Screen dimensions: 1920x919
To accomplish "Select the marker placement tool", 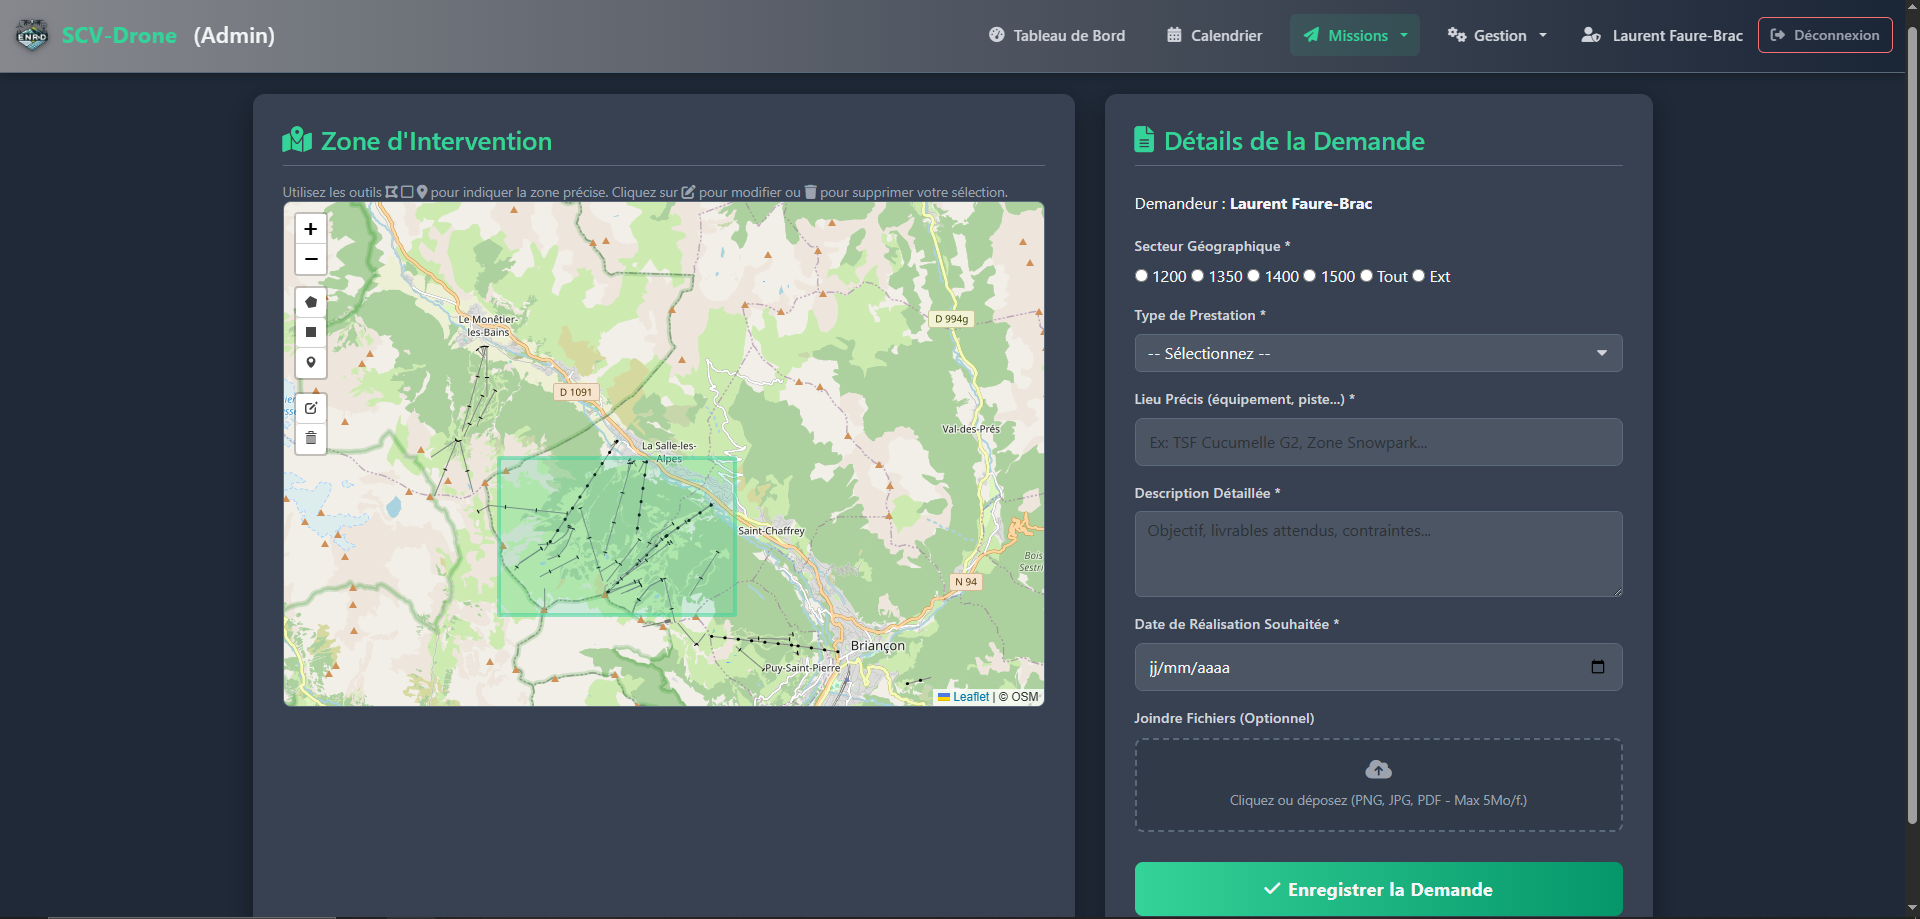I will coord(311,363).
